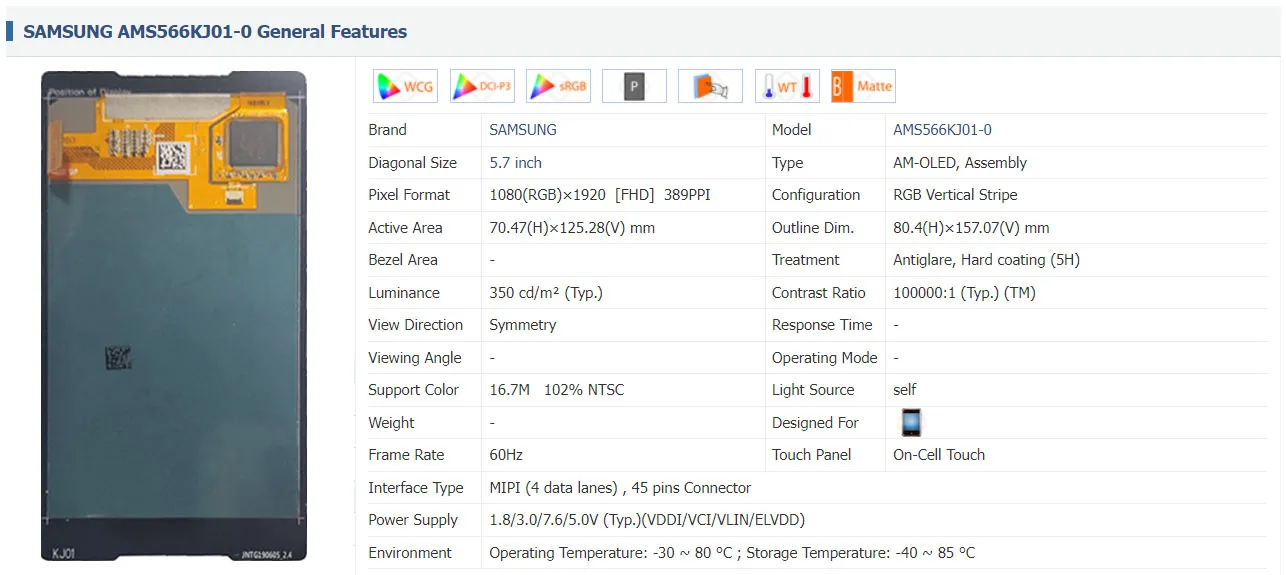This screenshot has height=575, width=1286.
Task: Select the 100000:1 contrast ratio value
Action: point(964,292)
